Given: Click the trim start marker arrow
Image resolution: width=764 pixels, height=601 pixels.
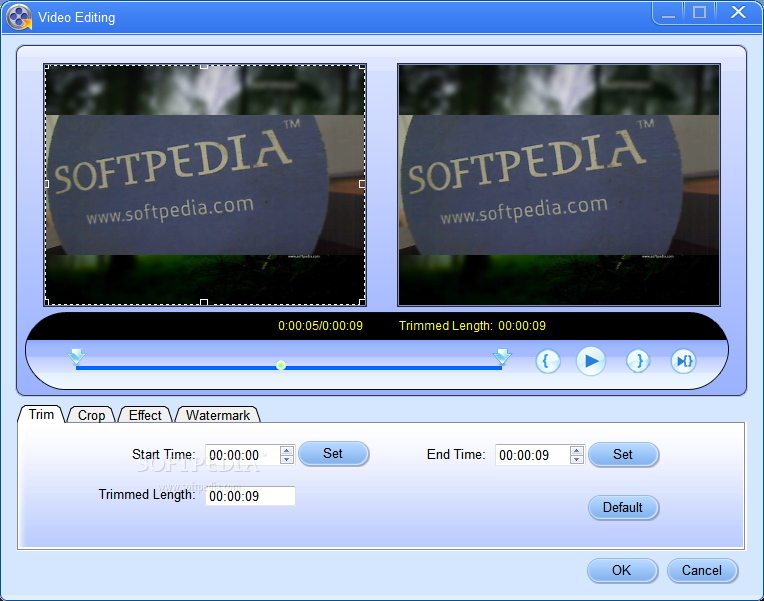Looking at the screenshot, I should coord(76,356).
